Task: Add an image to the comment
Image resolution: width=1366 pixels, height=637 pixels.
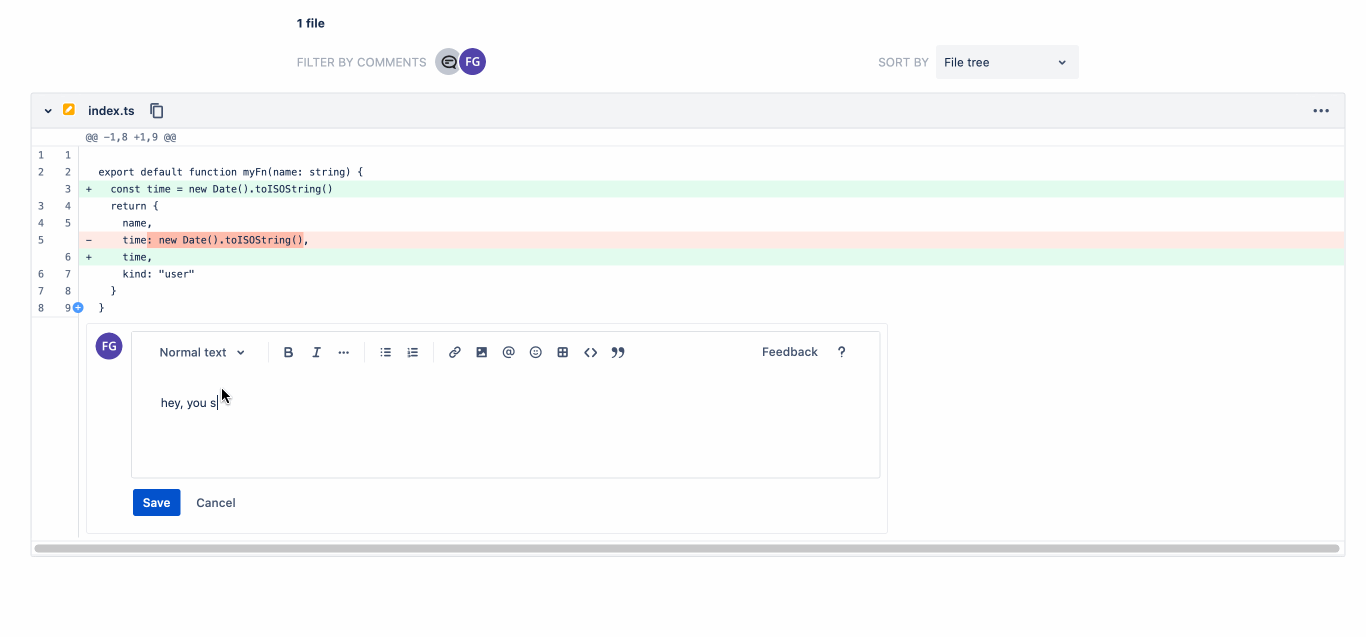Action: (482, 352)
